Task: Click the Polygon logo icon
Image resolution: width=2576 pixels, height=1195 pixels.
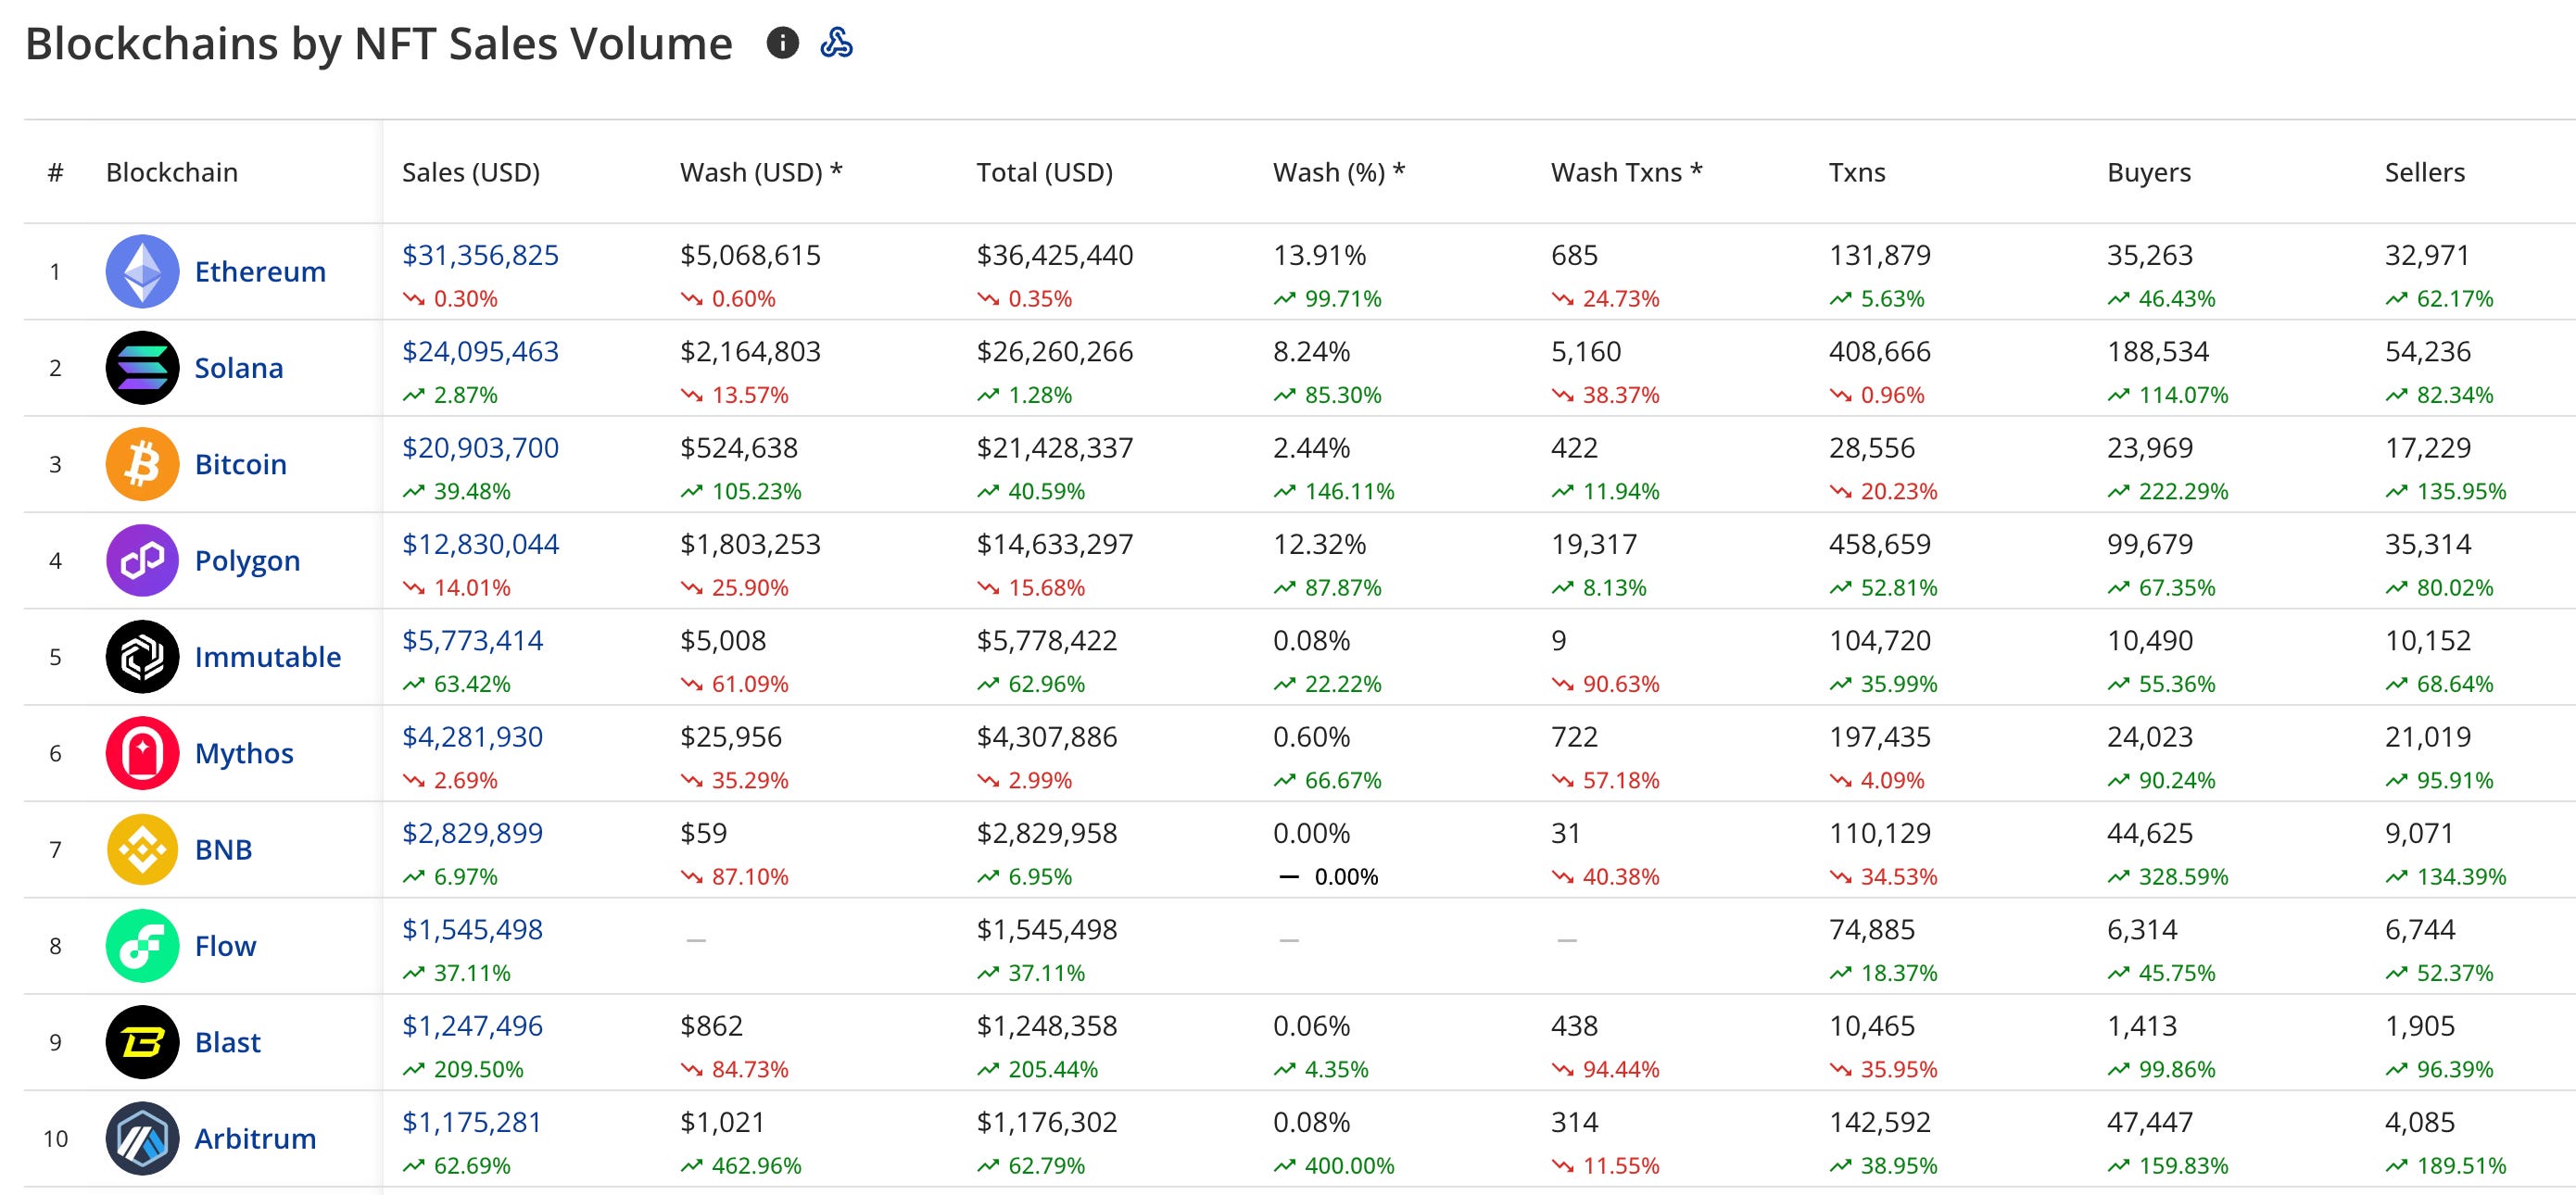Action: (x=142, y=560)
